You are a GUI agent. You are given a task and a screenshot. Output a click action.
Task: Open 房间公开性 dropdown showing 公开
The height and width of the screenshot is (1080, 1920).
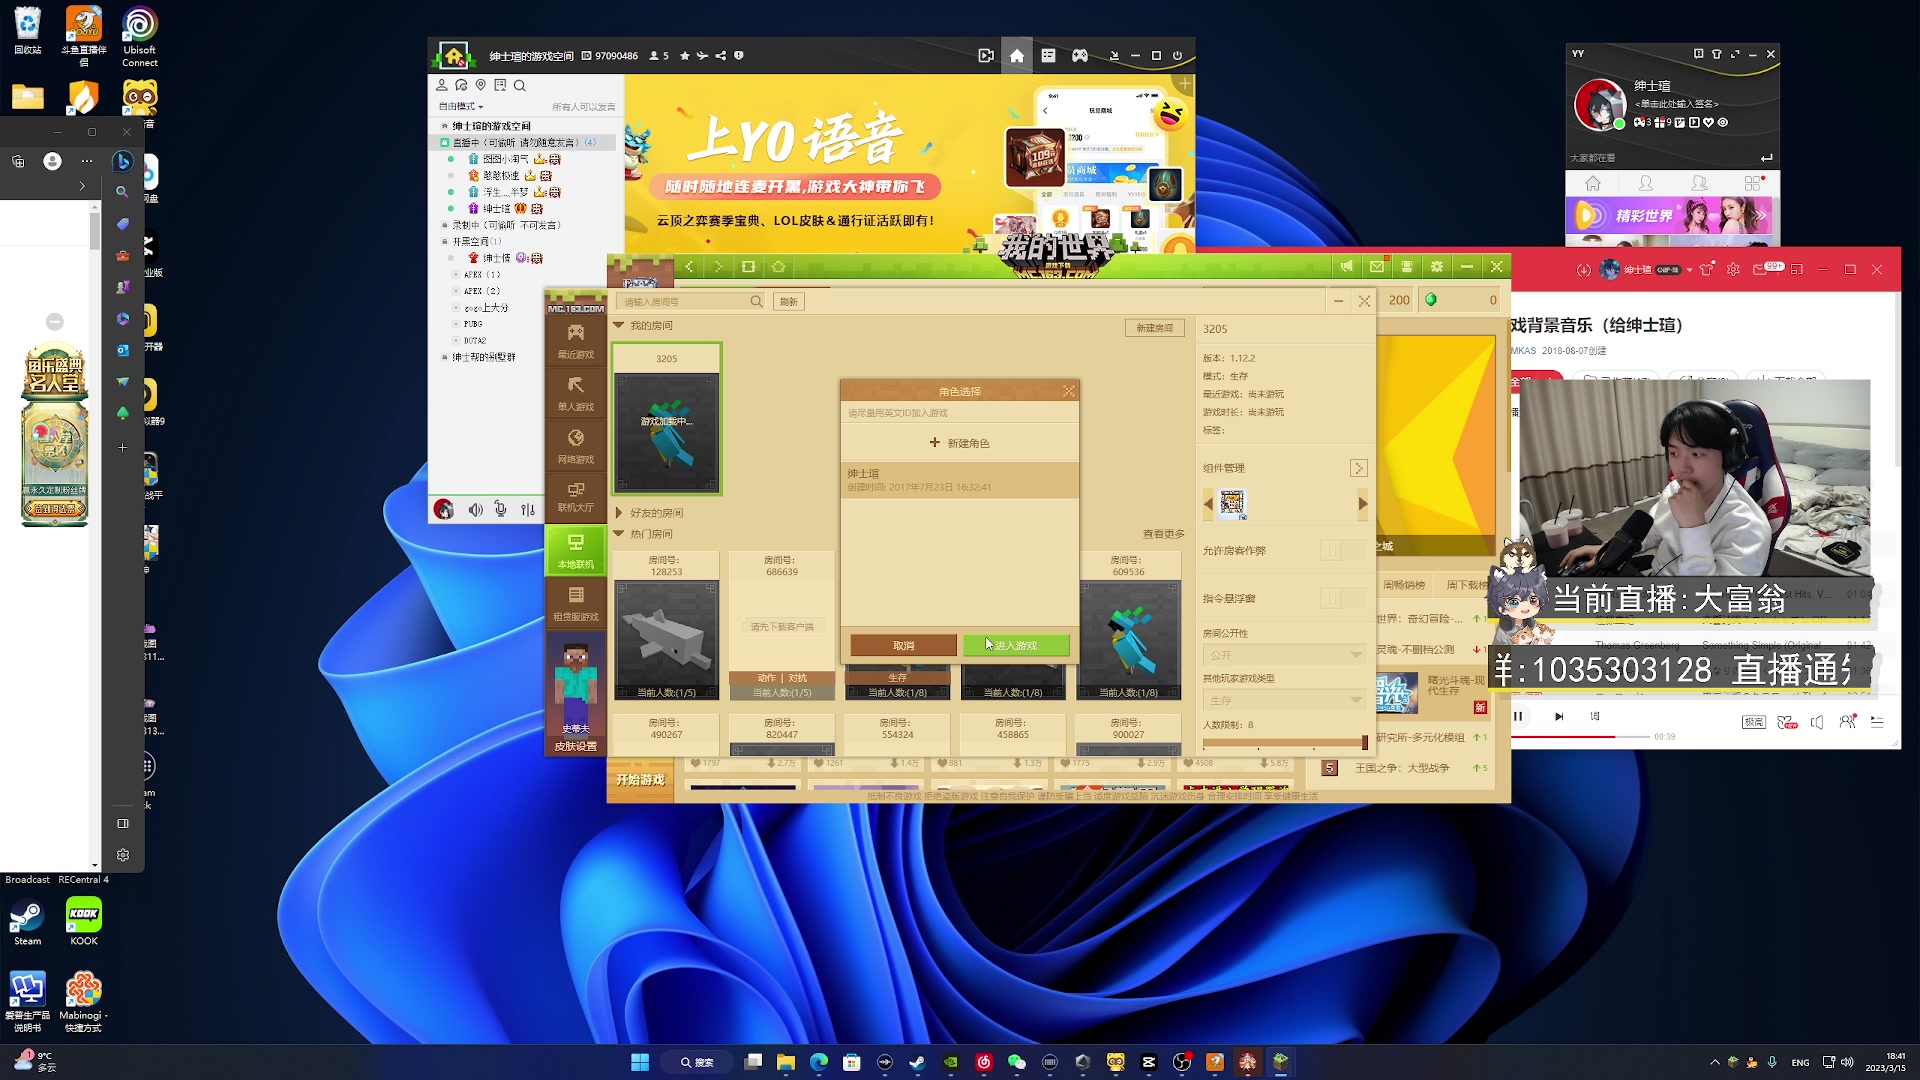1285,655
